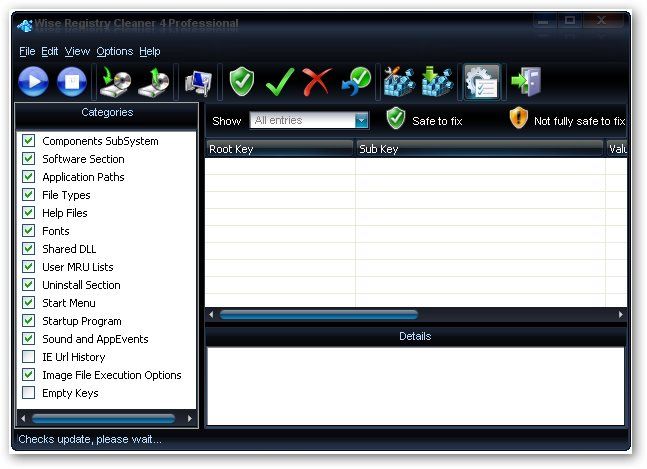Image resolution: width=647 pixels, height=469 pixels.
Task: Stop scanning using the blue stop icon
Action: coord(72,82)
